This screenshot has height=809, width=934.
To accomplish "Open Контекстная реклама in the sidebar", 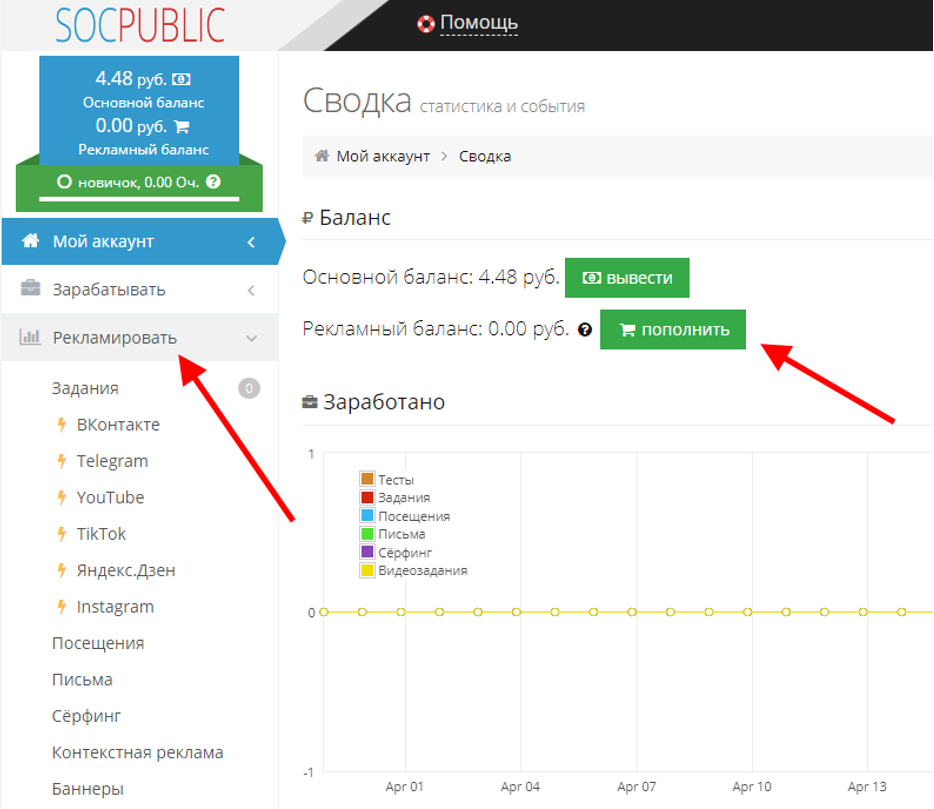I will coord(138,752).
